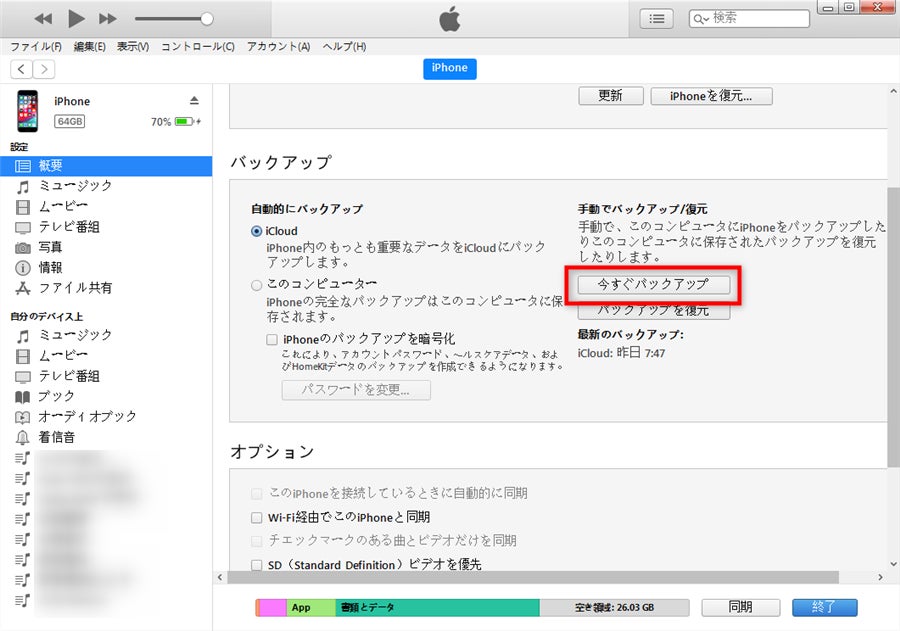
Task: Click the vertical scrollbar down arrow
Action: [x=893, y=564]
